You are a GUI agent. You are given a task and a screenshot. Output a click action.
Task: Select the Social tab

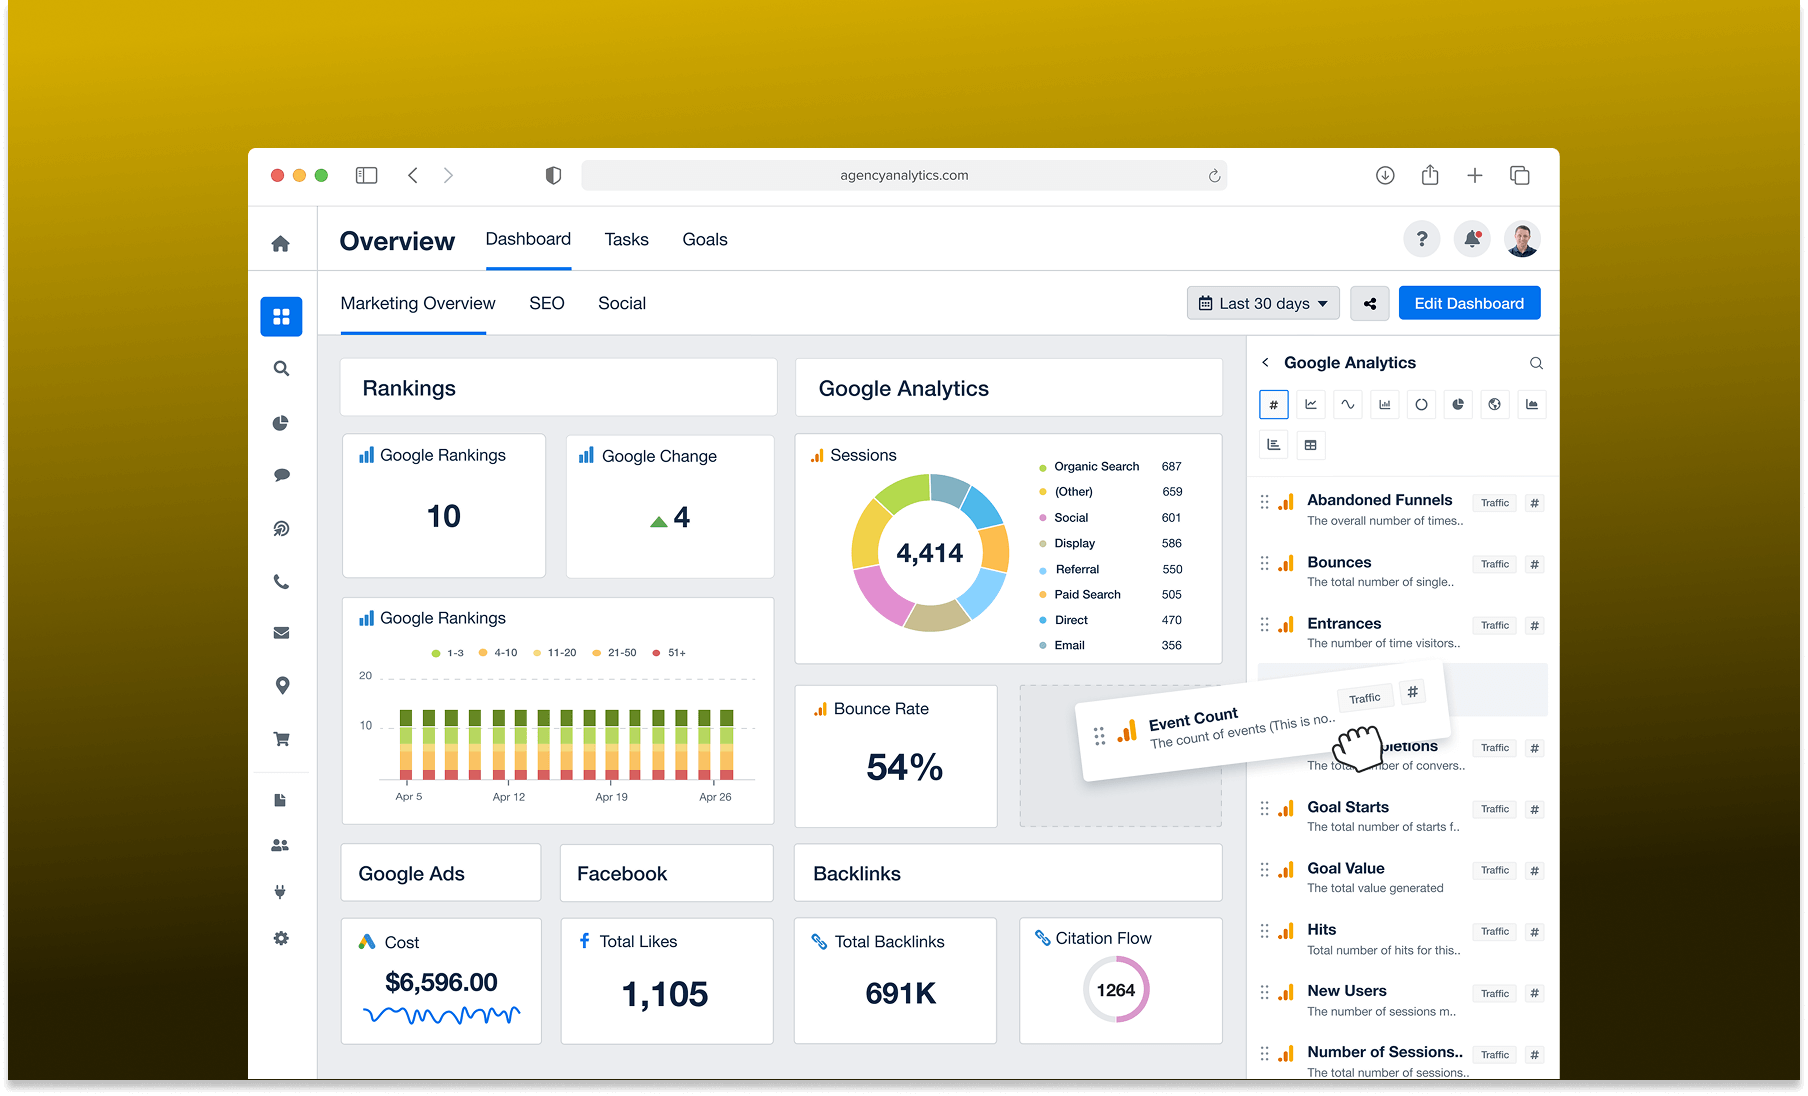pos(622,303)
